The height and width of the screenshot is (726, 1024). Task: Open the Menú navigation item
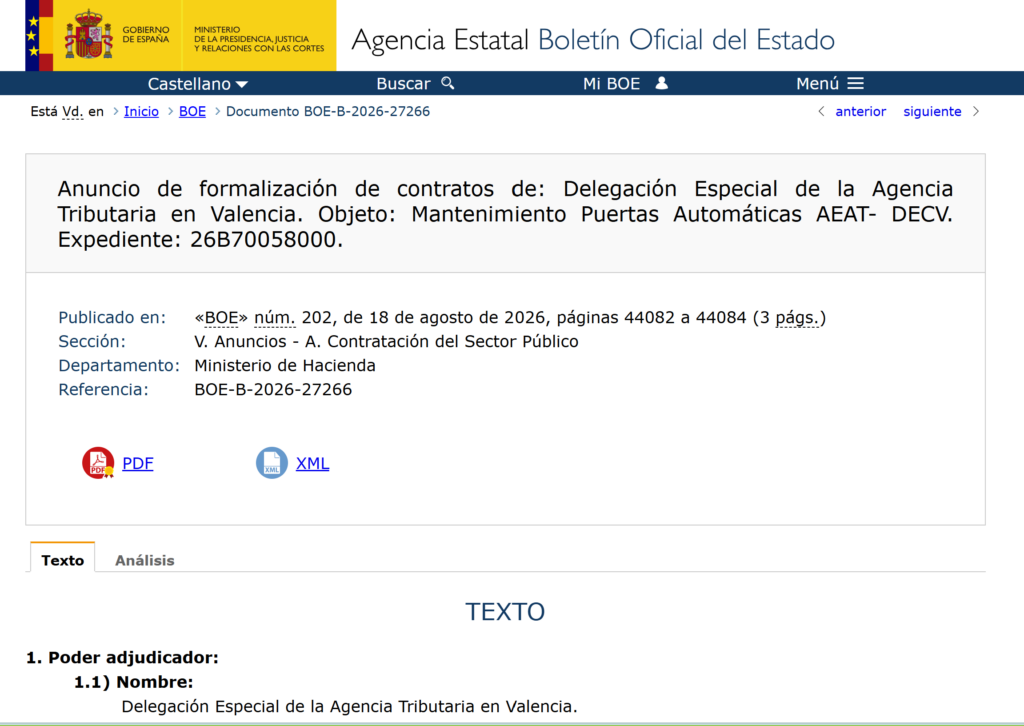point(830,84)
